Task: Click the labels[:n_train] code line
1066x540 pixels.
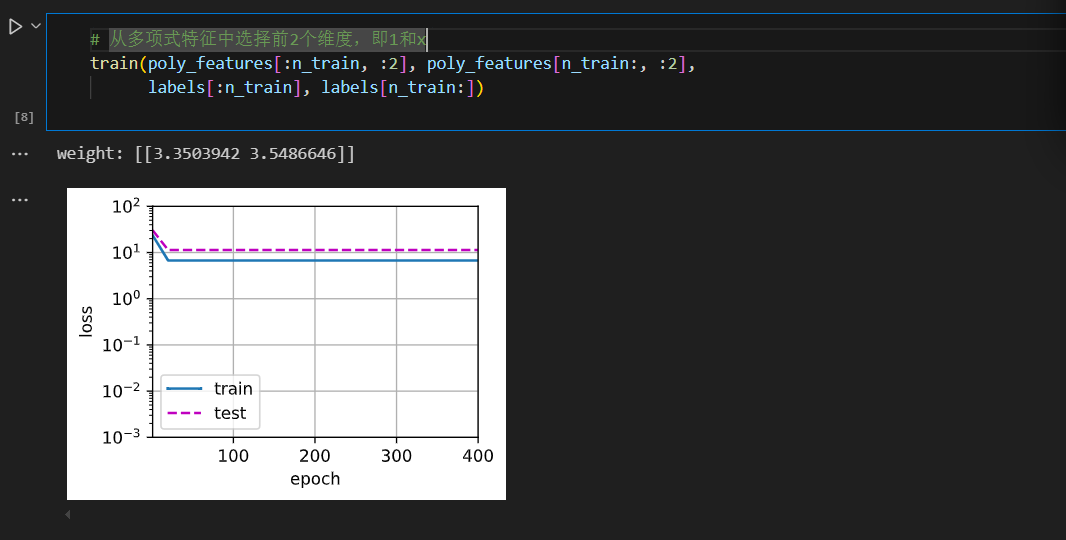Action: (315, 88)
